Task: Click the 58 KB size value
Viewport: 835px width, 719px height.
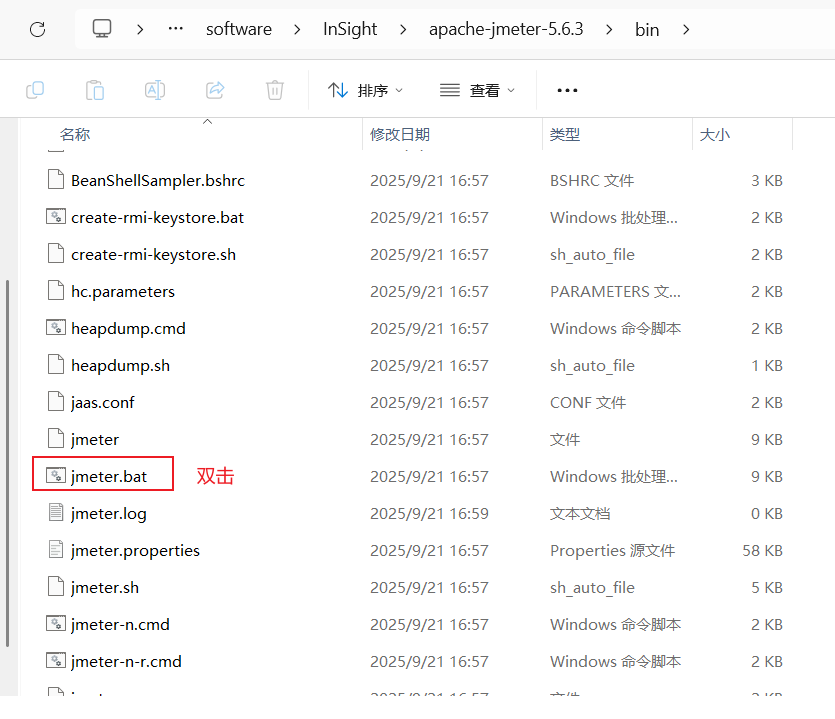Action: [x=763, y=550]
